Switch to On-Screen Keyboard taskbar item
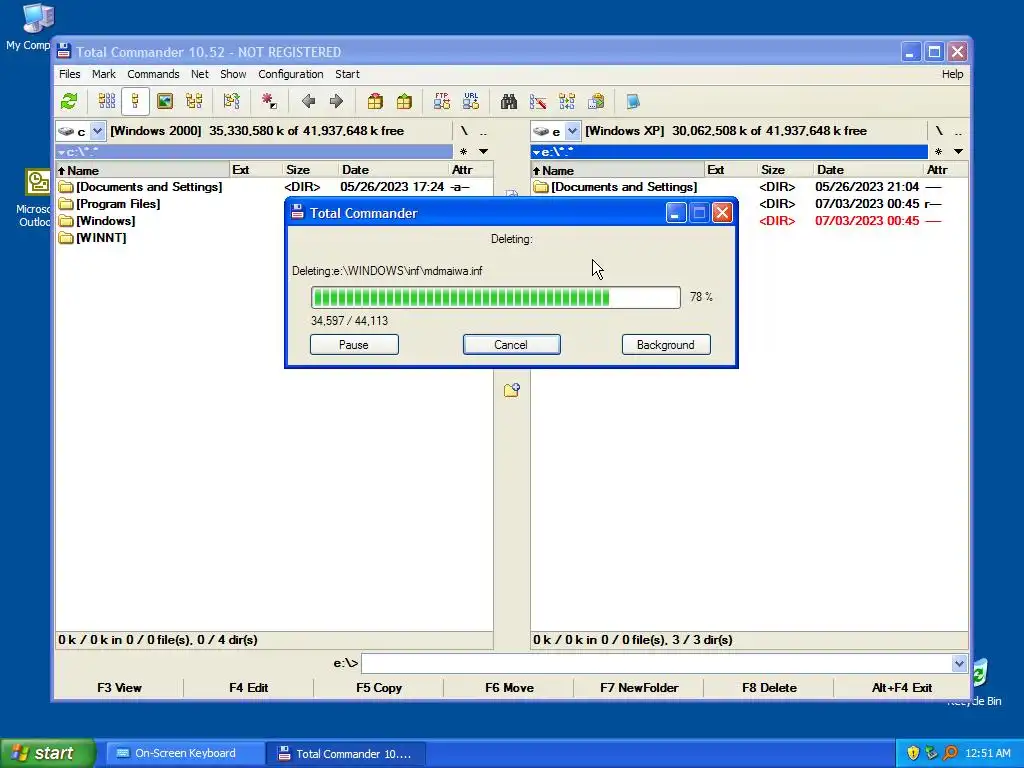1024x768 pixels. tap(185, 753)
